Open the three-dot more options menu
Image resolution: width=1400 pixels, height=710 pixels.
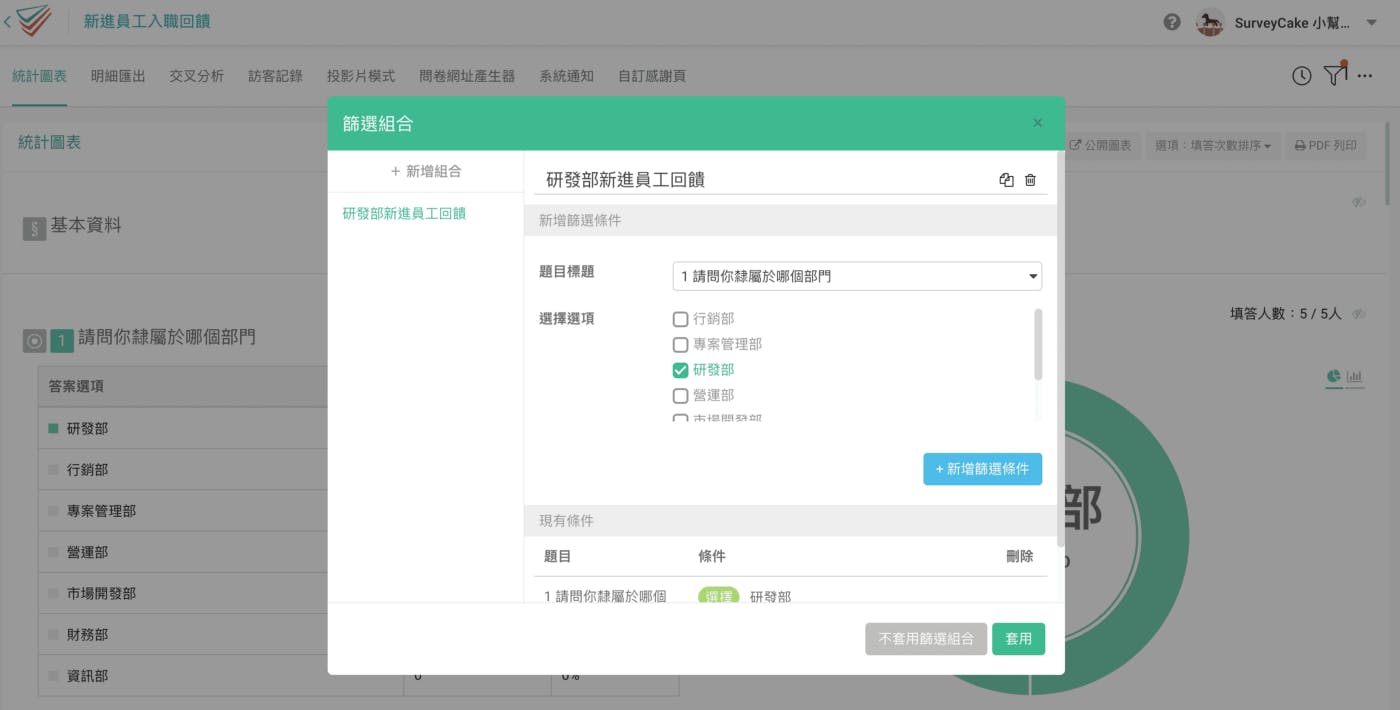1365,76
